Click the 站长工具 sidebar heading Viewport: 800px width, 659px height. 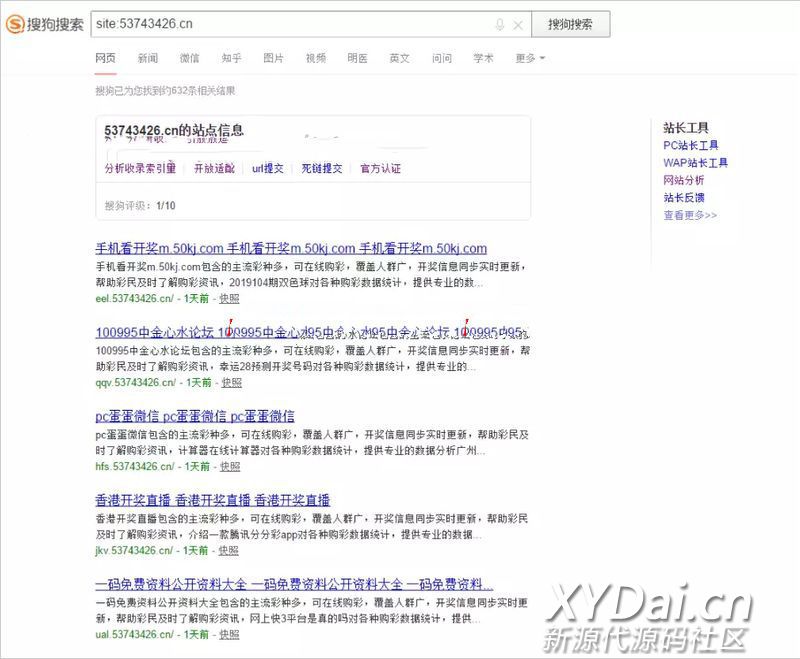click(686, 128)
